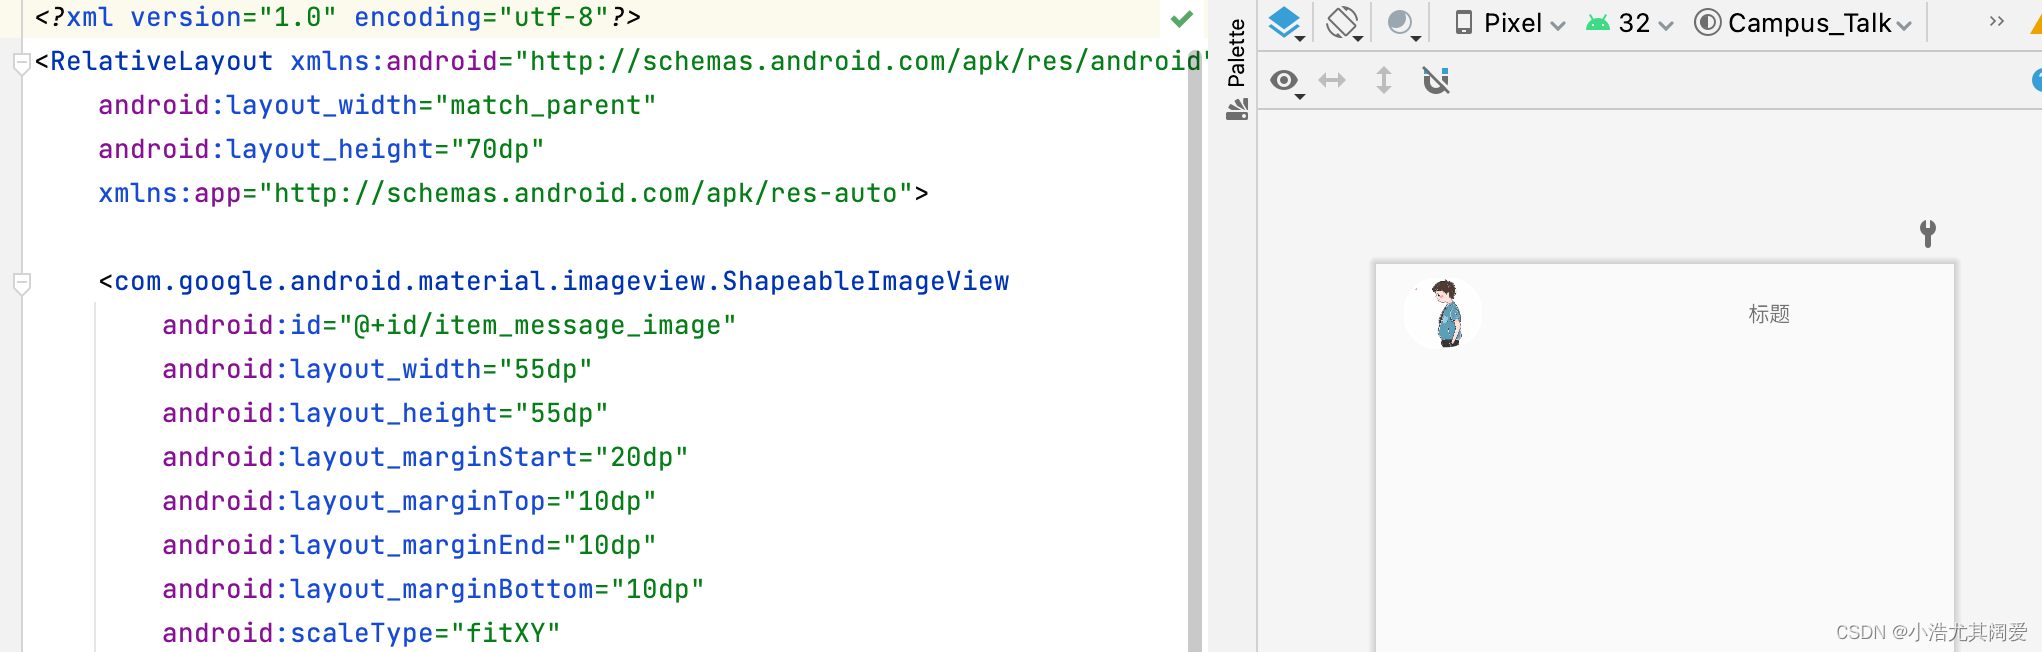Image resolution: width=2042 pixels, height=652 pixels.
Task: Click the layout_marginBottom="10dp" line
Action: click(x=433, y=589)
